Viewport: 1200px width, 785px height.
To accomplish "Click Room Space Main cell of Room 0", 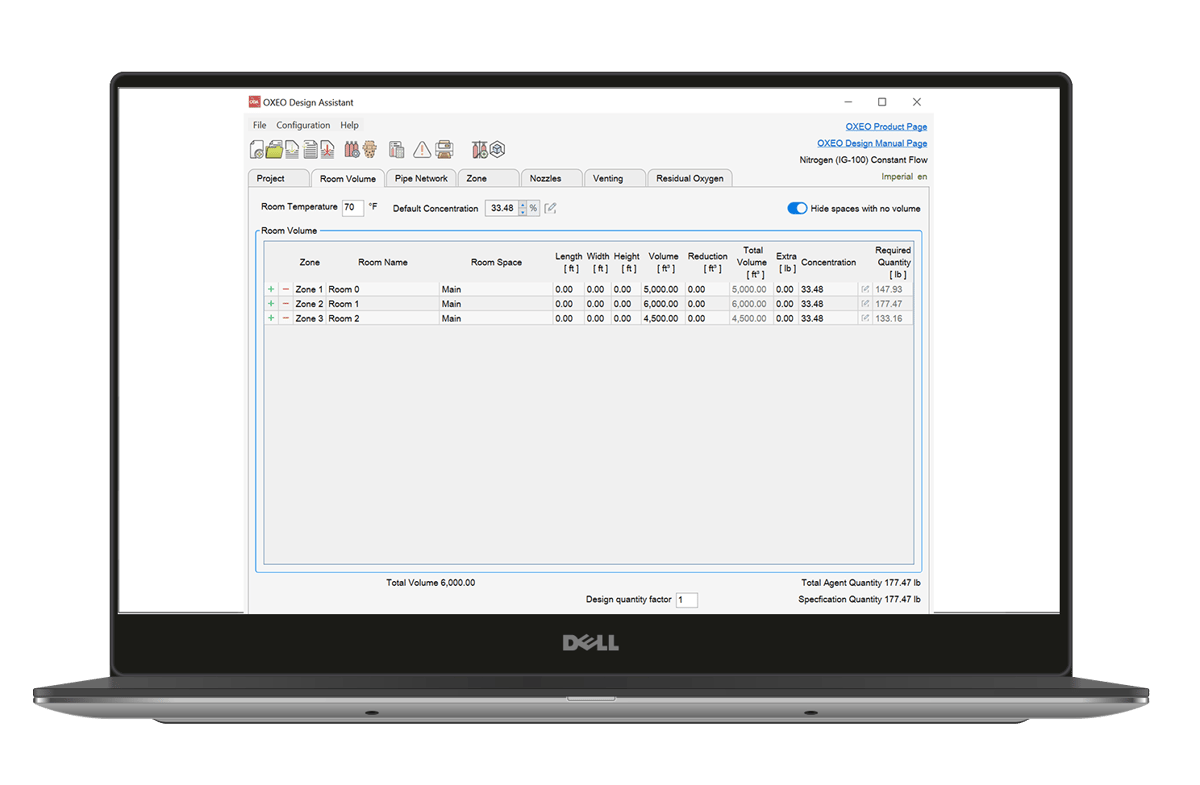I will 496,289.
